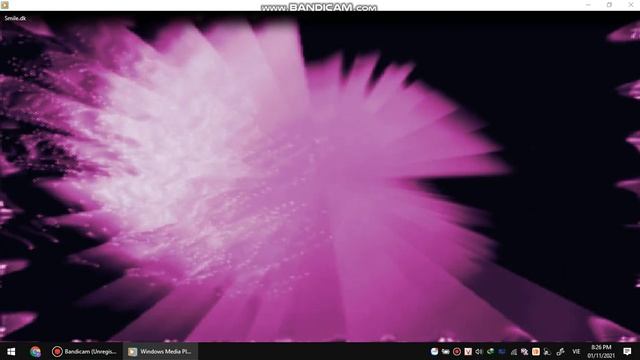The width and height of the screenshot is (640, 360).
Task: Click the battery status tray icon
Action: 445,351
